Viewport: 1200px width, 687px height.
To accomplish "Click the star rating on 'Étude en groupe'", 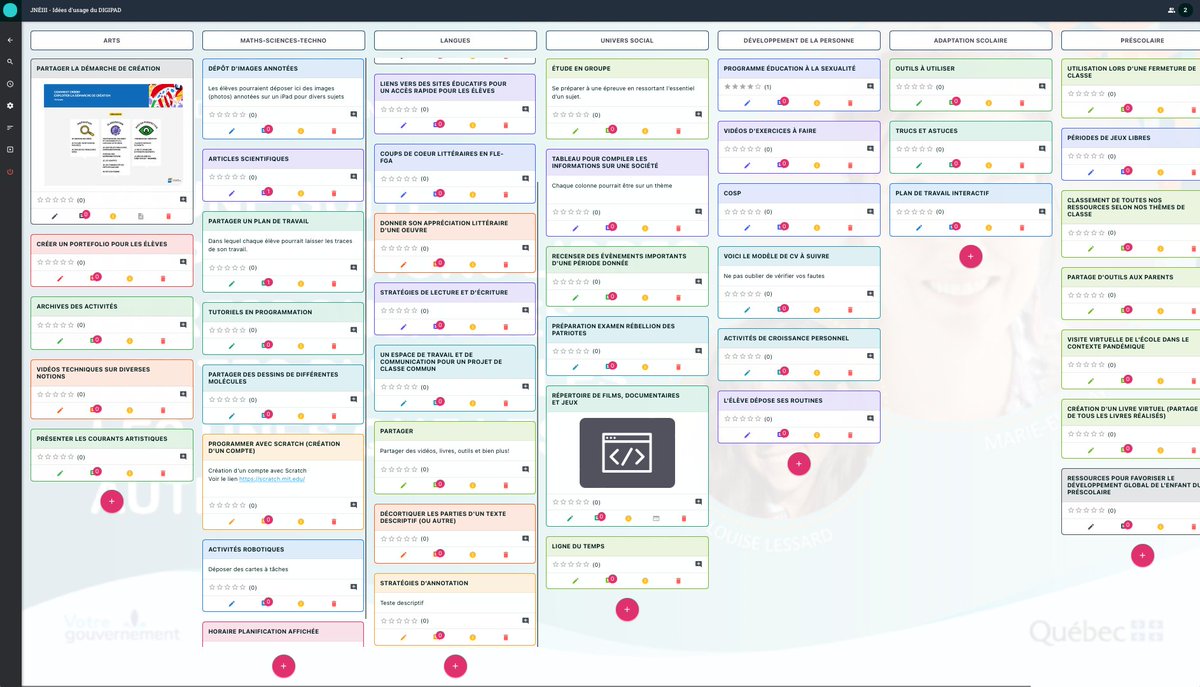I will coord(569,115).
